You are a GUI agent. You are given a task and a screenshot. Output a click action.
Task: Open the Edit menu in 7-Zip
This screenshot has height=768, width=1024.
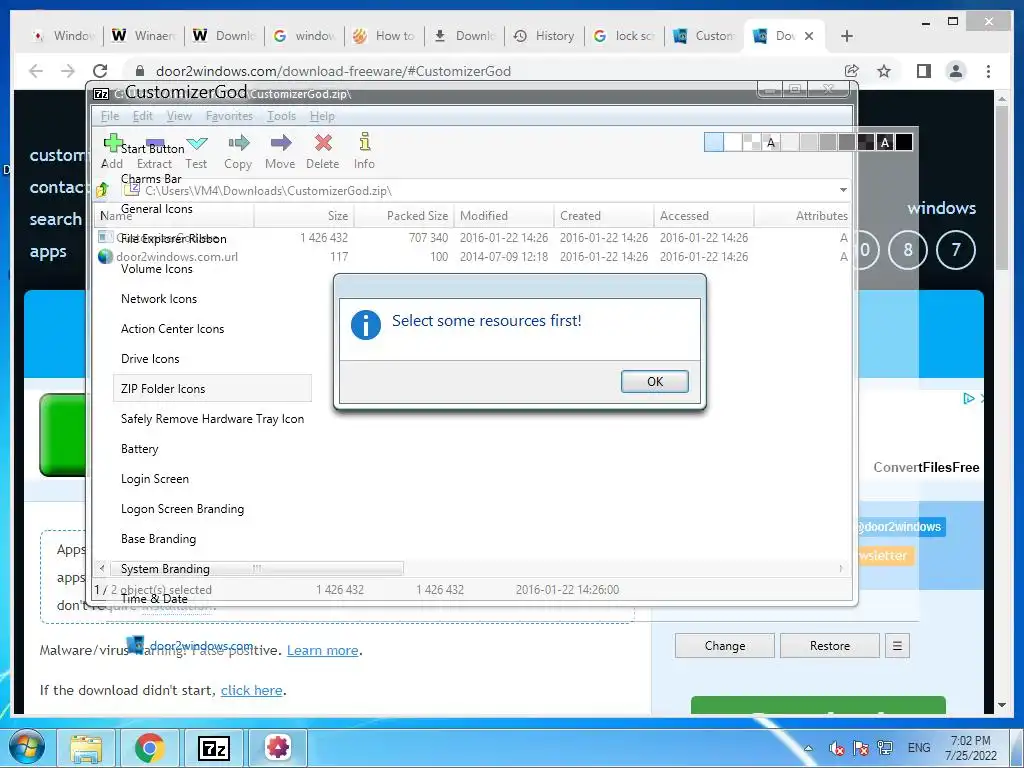pos(142,116)
